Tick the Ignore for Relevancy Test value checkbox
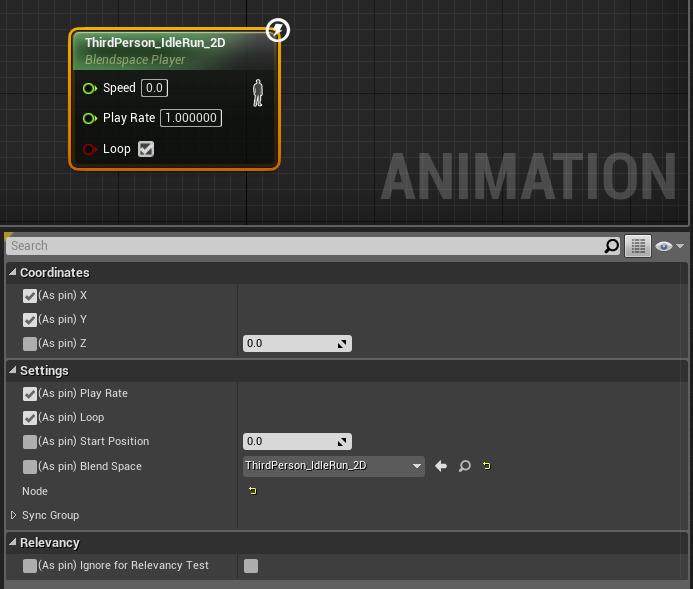 click(251, 566)
